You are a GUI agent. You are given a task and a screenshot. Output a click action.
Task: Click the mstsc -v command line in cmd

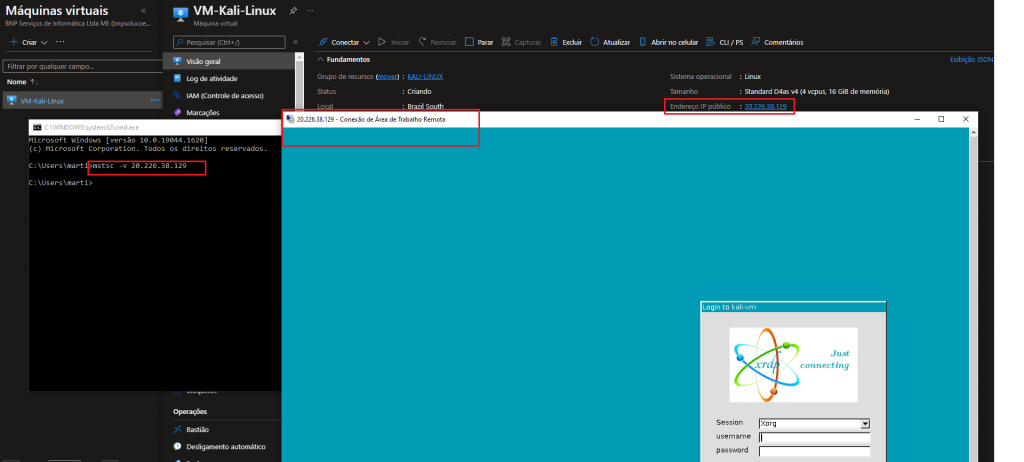(x=140, y=166)
